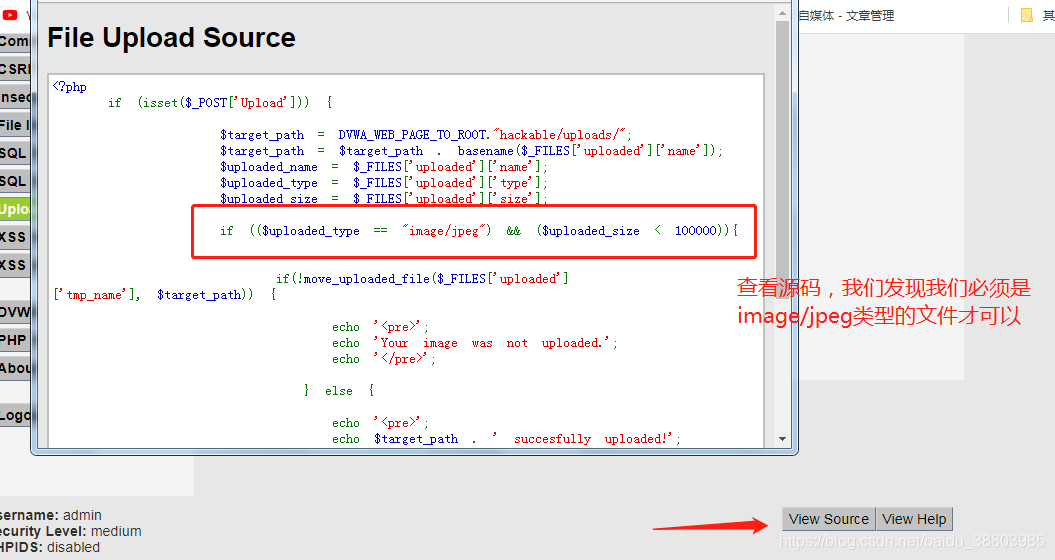This screenshot has height=560, width=1055.
Task: Open the PHP Info sidebar item
Action: click(x=15, y=340)
